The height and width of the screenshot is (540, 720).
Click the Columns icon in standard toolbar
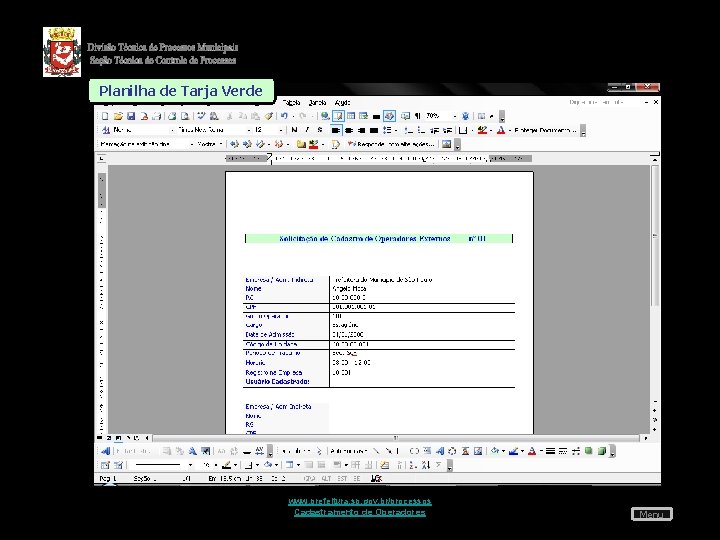tap(377, 116)
